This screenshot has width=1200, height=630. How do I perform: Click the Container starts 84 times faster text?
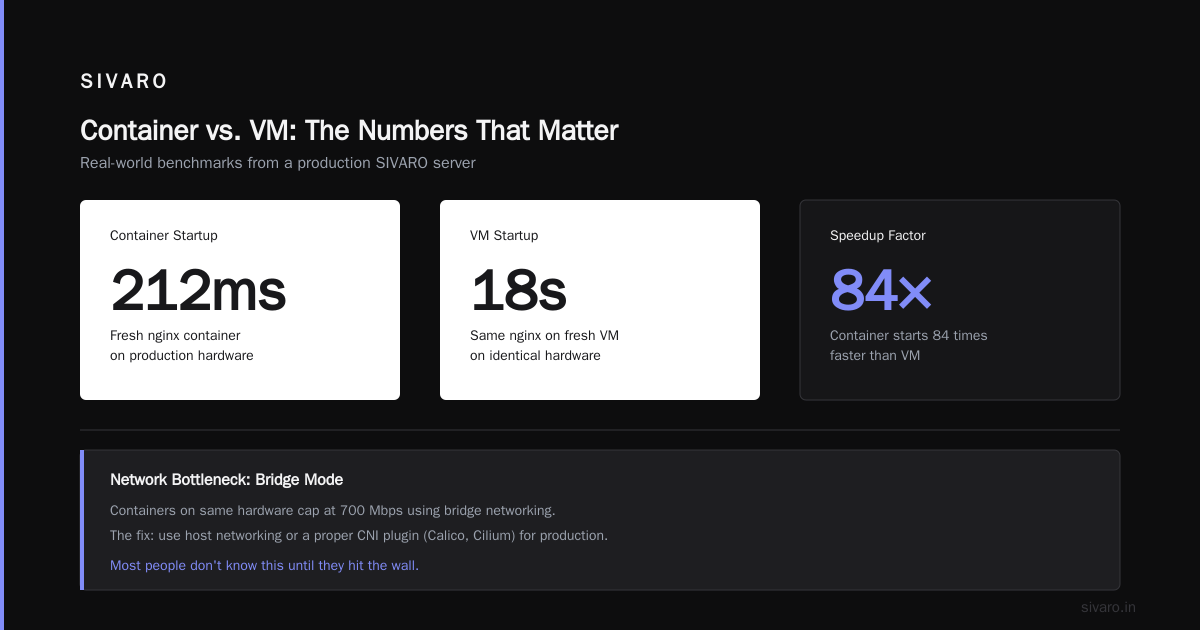(x=909, y=345)
